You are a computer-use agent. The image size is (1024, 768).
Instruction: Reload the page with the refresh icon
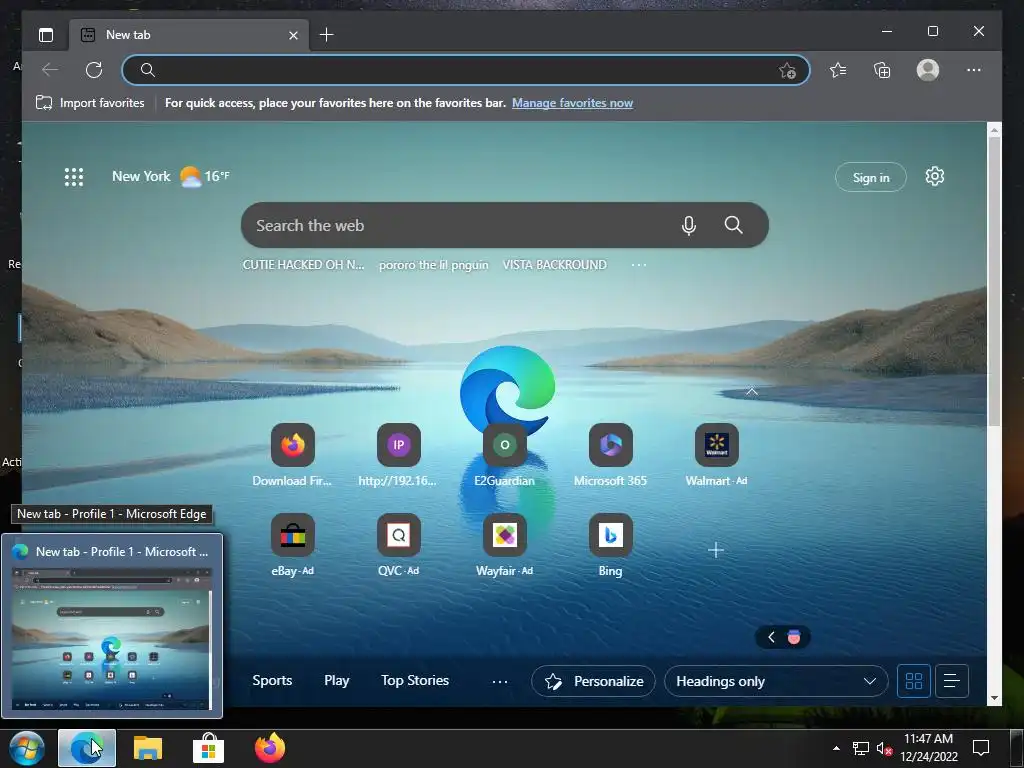pyautogui.click(x=94, y=70)
